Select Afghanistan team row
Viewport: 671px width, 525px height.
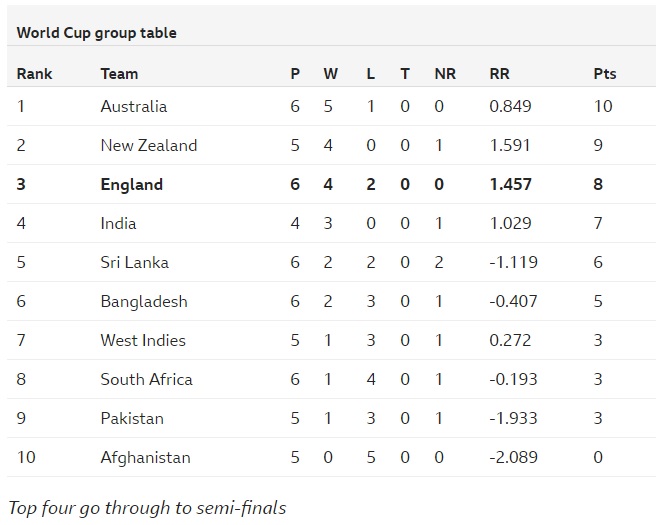pyautogui.click(x=144, y=457)
